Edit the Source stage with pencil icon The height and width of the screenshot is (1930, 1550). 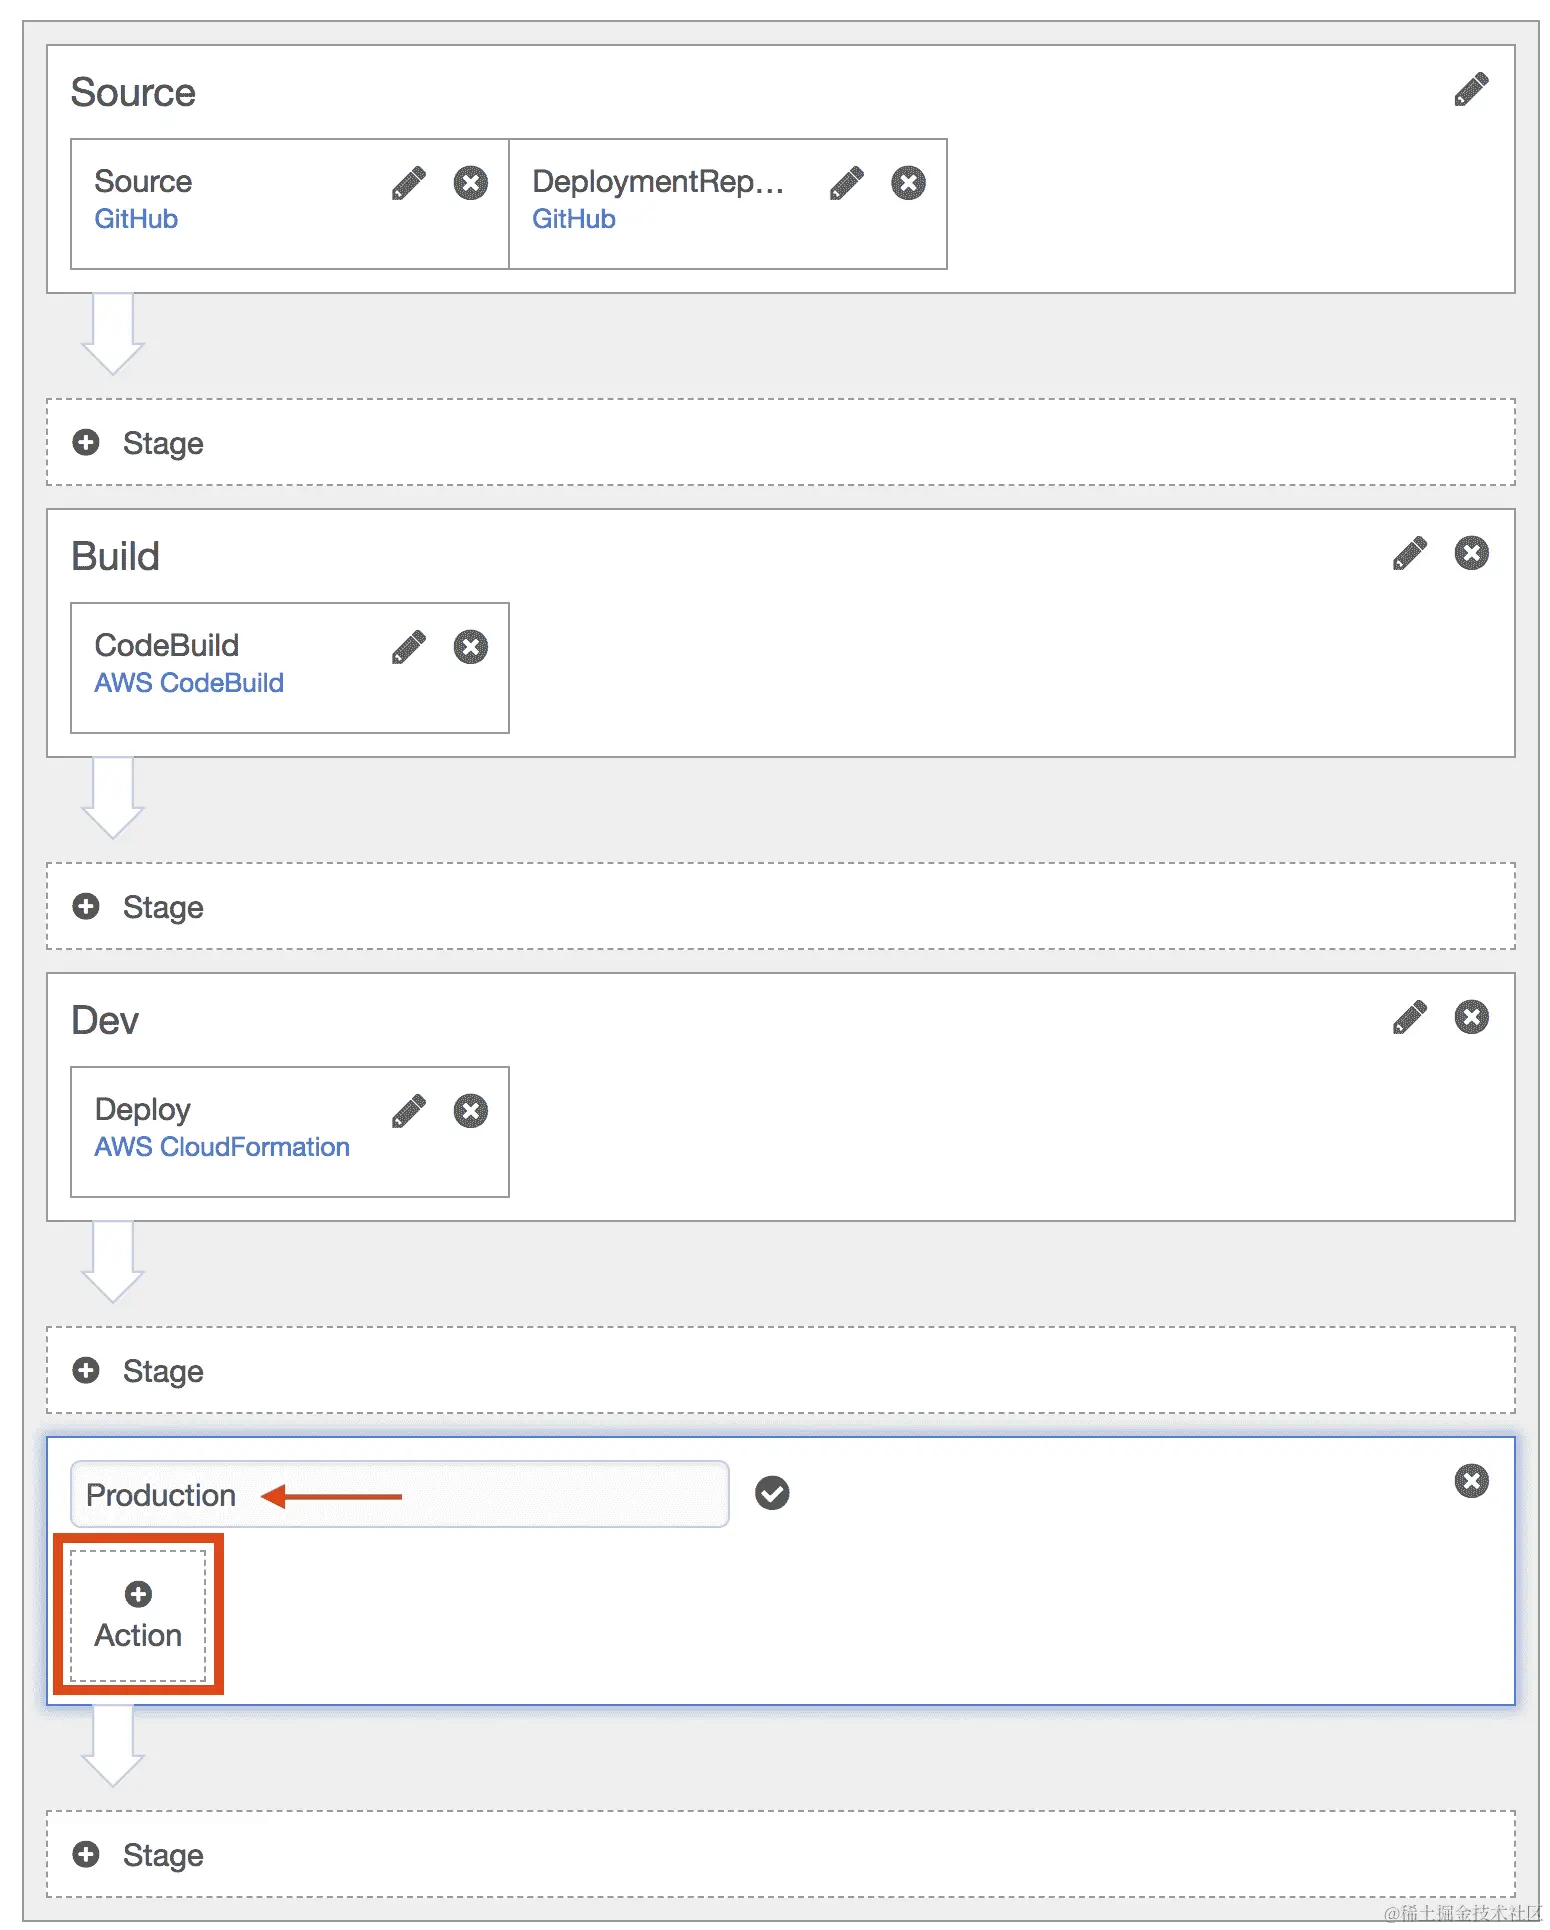pos(1471,89)
